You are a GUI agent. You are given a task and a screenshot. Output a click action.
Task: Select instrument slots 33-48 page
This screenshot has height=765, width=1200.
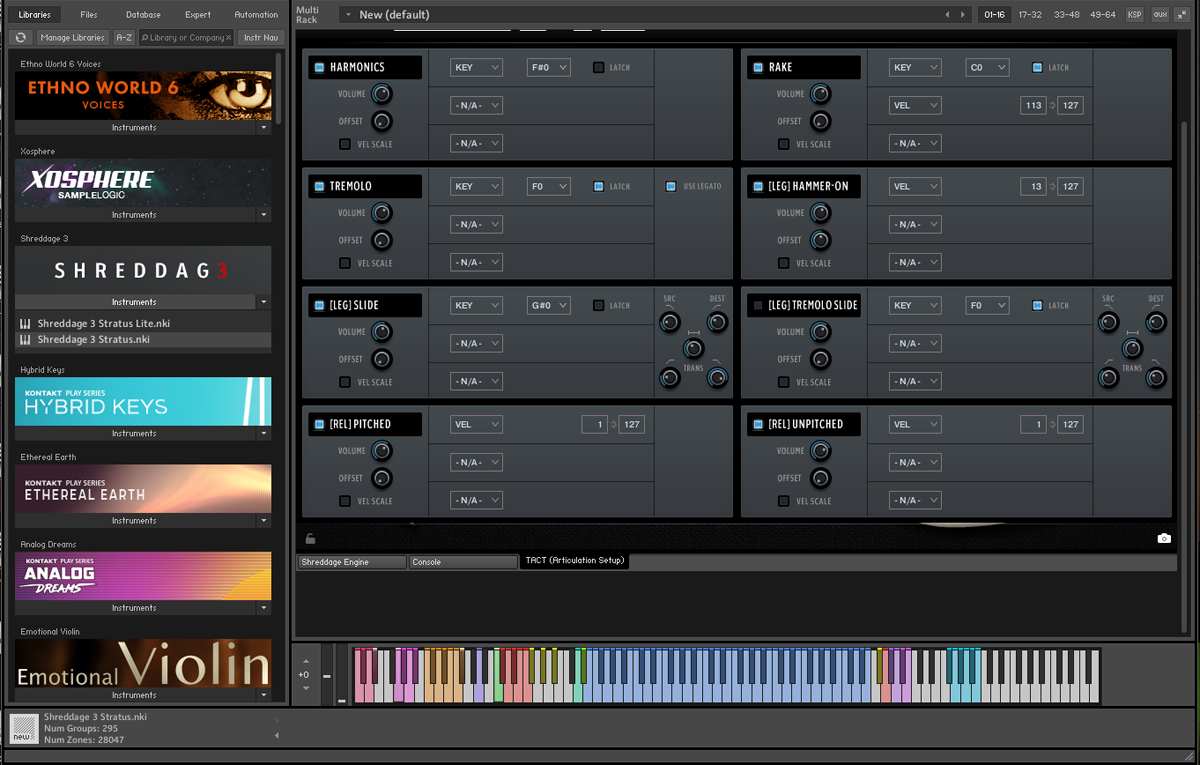(x=1067, y=15)
